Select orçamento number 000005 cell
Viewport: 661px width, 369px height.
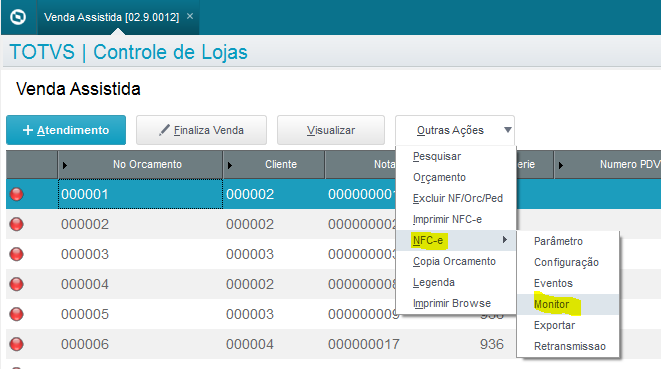point(140,314)
